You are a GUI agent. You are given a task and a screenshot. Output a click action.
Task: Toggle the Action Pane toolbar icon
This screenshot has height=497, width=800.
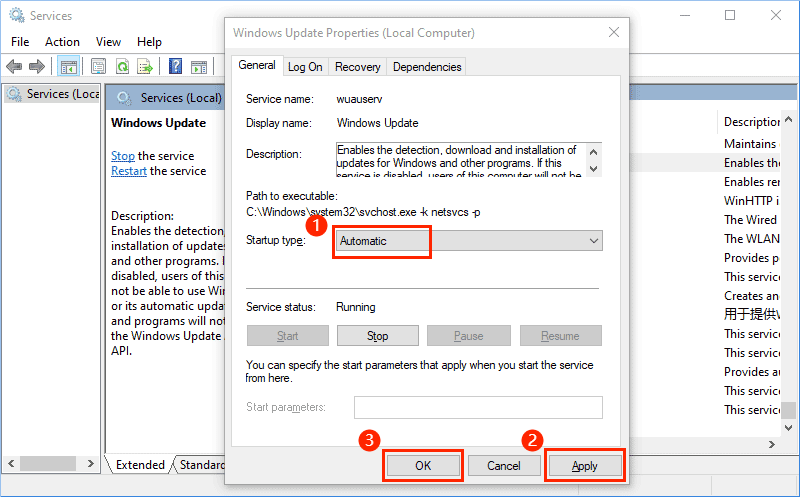coord(199,66)
